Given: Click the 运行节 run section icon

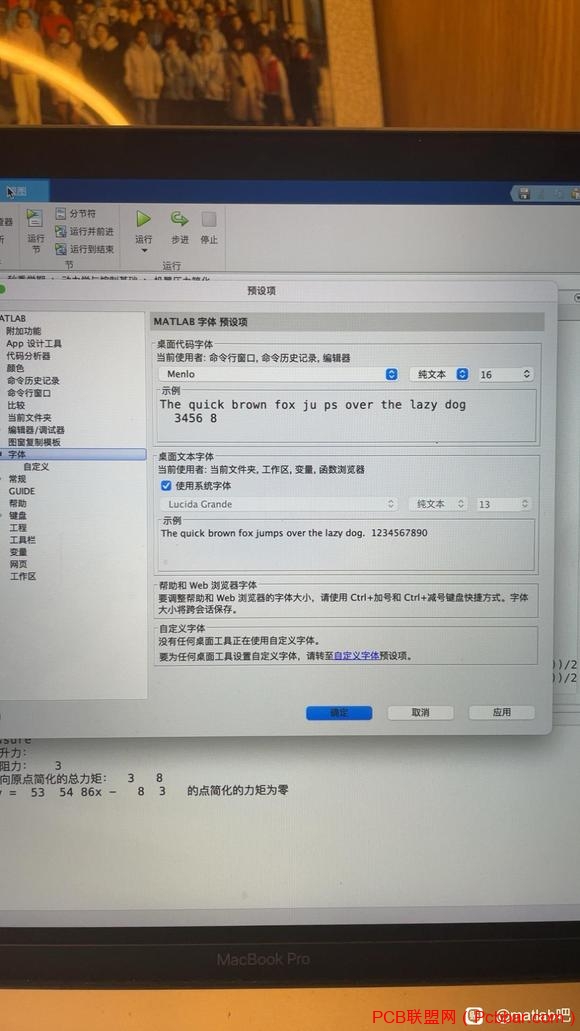Looking at the screenshot, I should 35,218.
